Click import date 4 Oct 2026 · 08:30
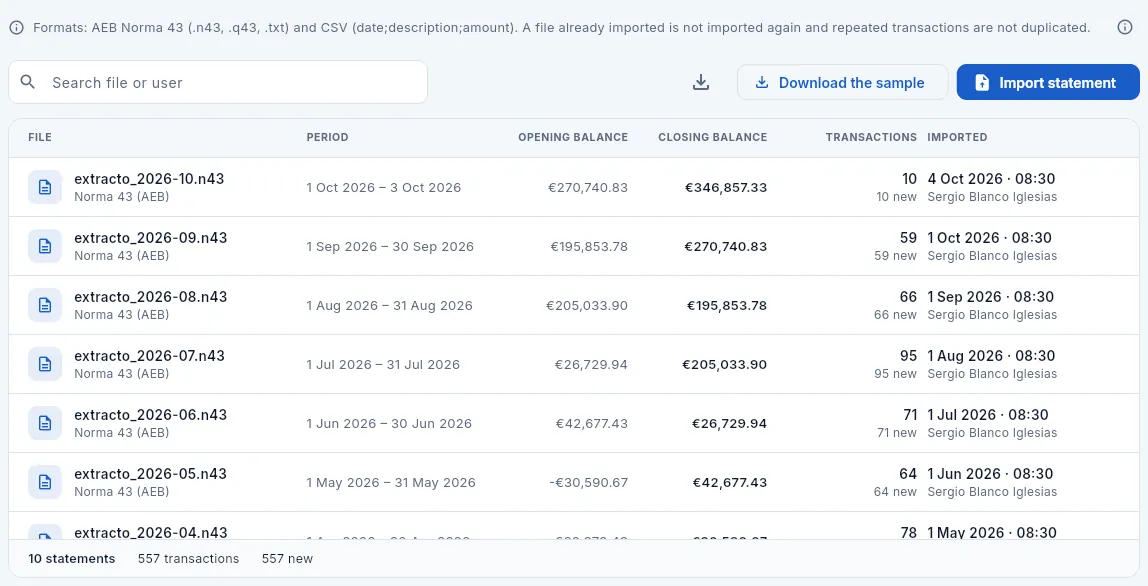This screenshot has width=1148, height=586. tap(991, 179)
